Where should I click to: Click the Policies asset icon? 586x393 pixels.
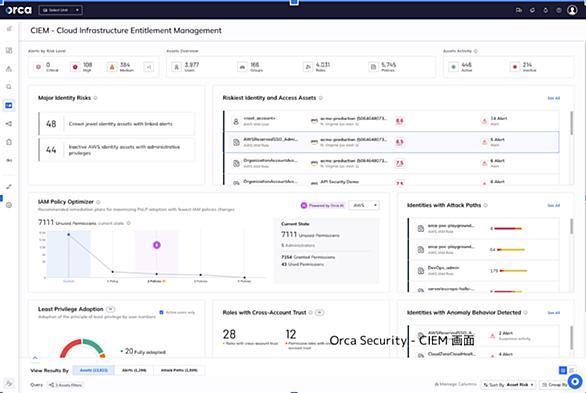[x=373, y=67]
